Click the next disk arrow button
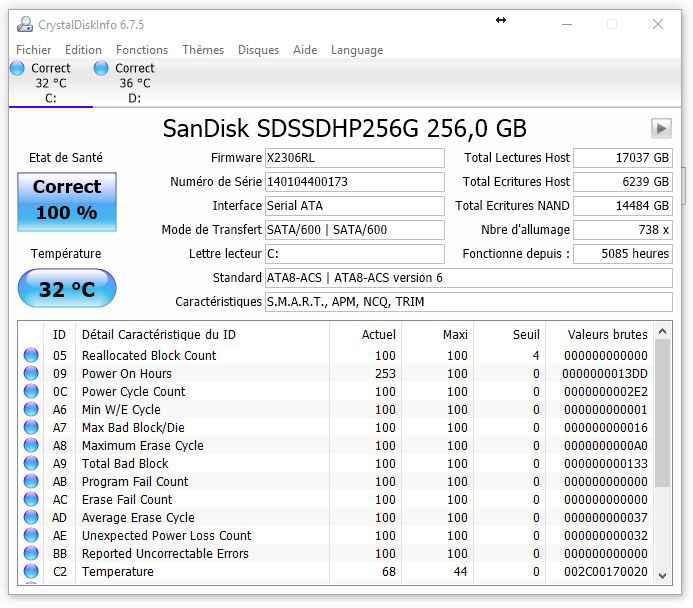Image resolution: width=693 pixels, height=608 pixels. pos(661,129)
